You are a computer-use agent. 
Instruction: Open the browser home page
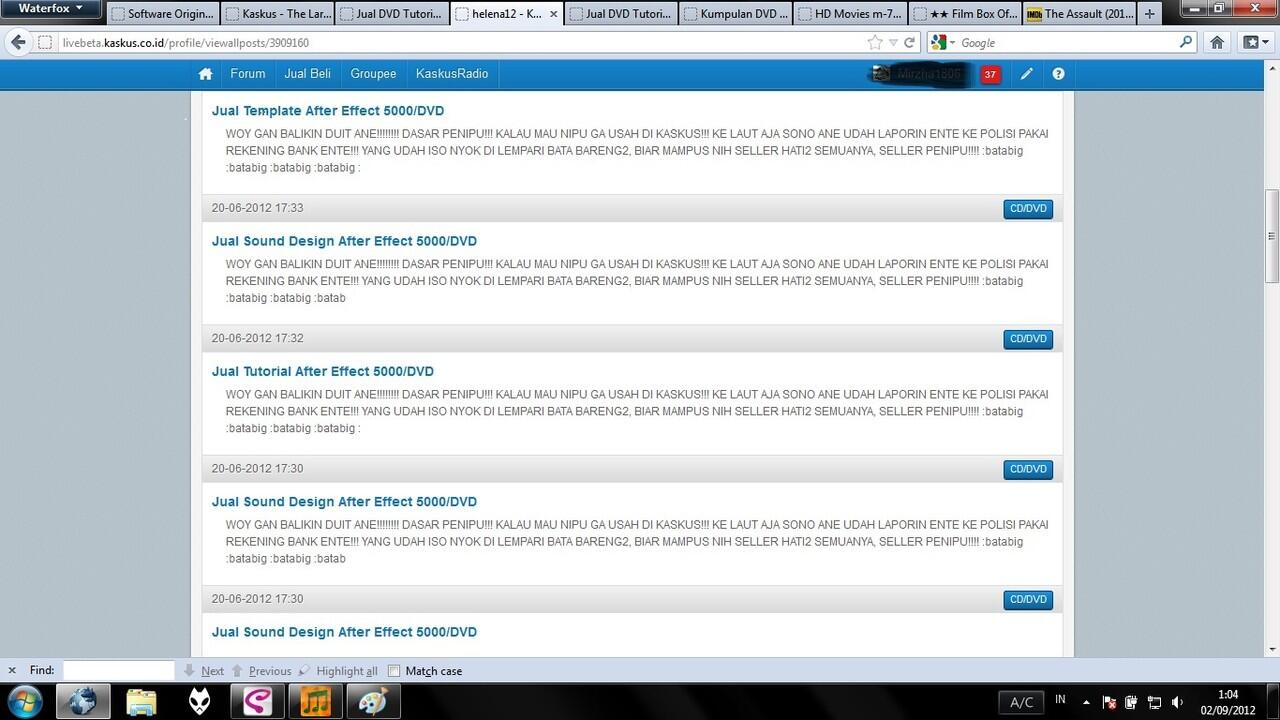point(1217,42)
